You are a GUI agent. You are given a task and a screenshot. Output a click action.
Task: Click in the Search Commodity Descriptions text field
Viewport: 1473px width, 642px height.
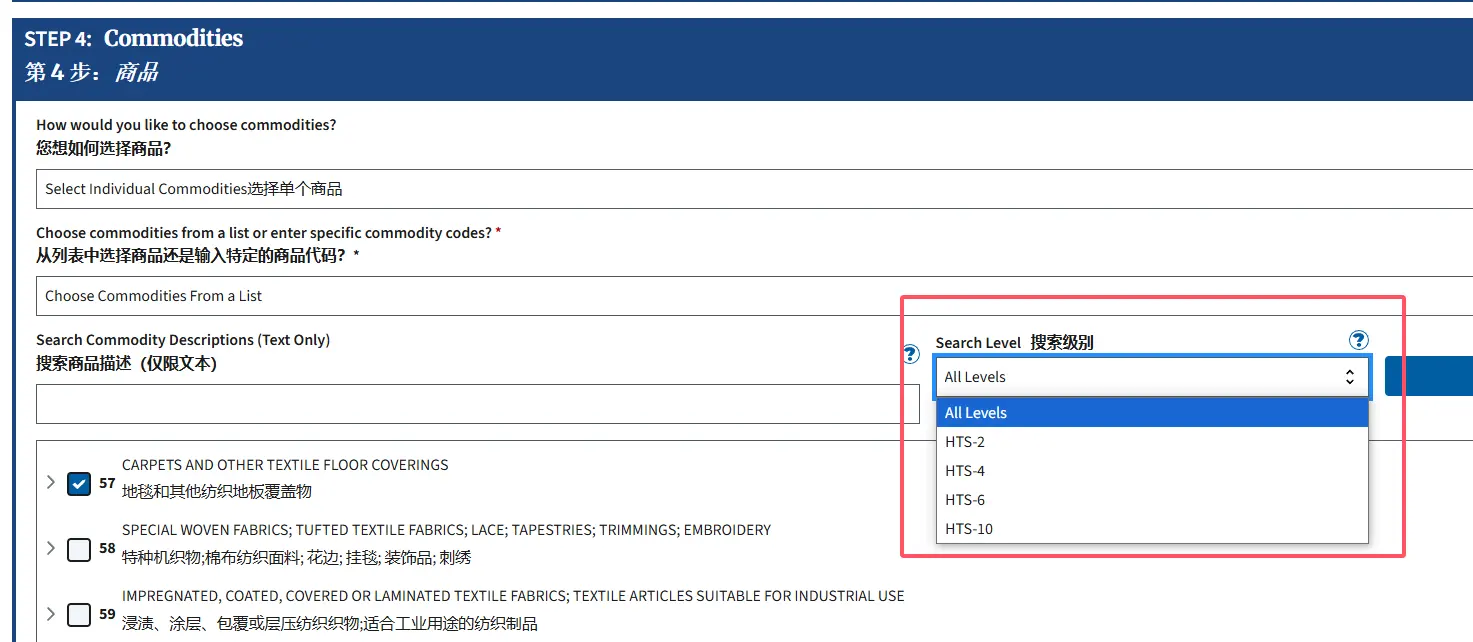pyautogui.click(x=477, y=404)
